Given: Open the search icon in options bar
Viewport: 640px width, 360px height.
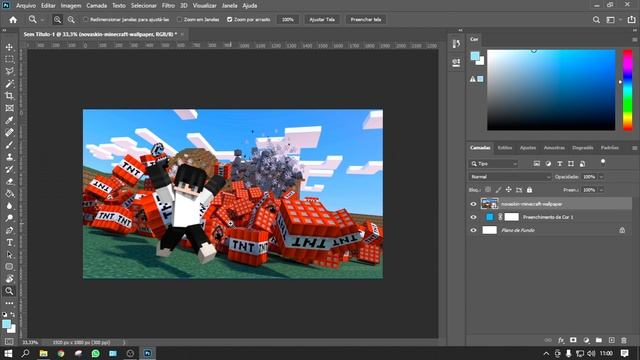Looking at the screenshot, I should [596, 20].
